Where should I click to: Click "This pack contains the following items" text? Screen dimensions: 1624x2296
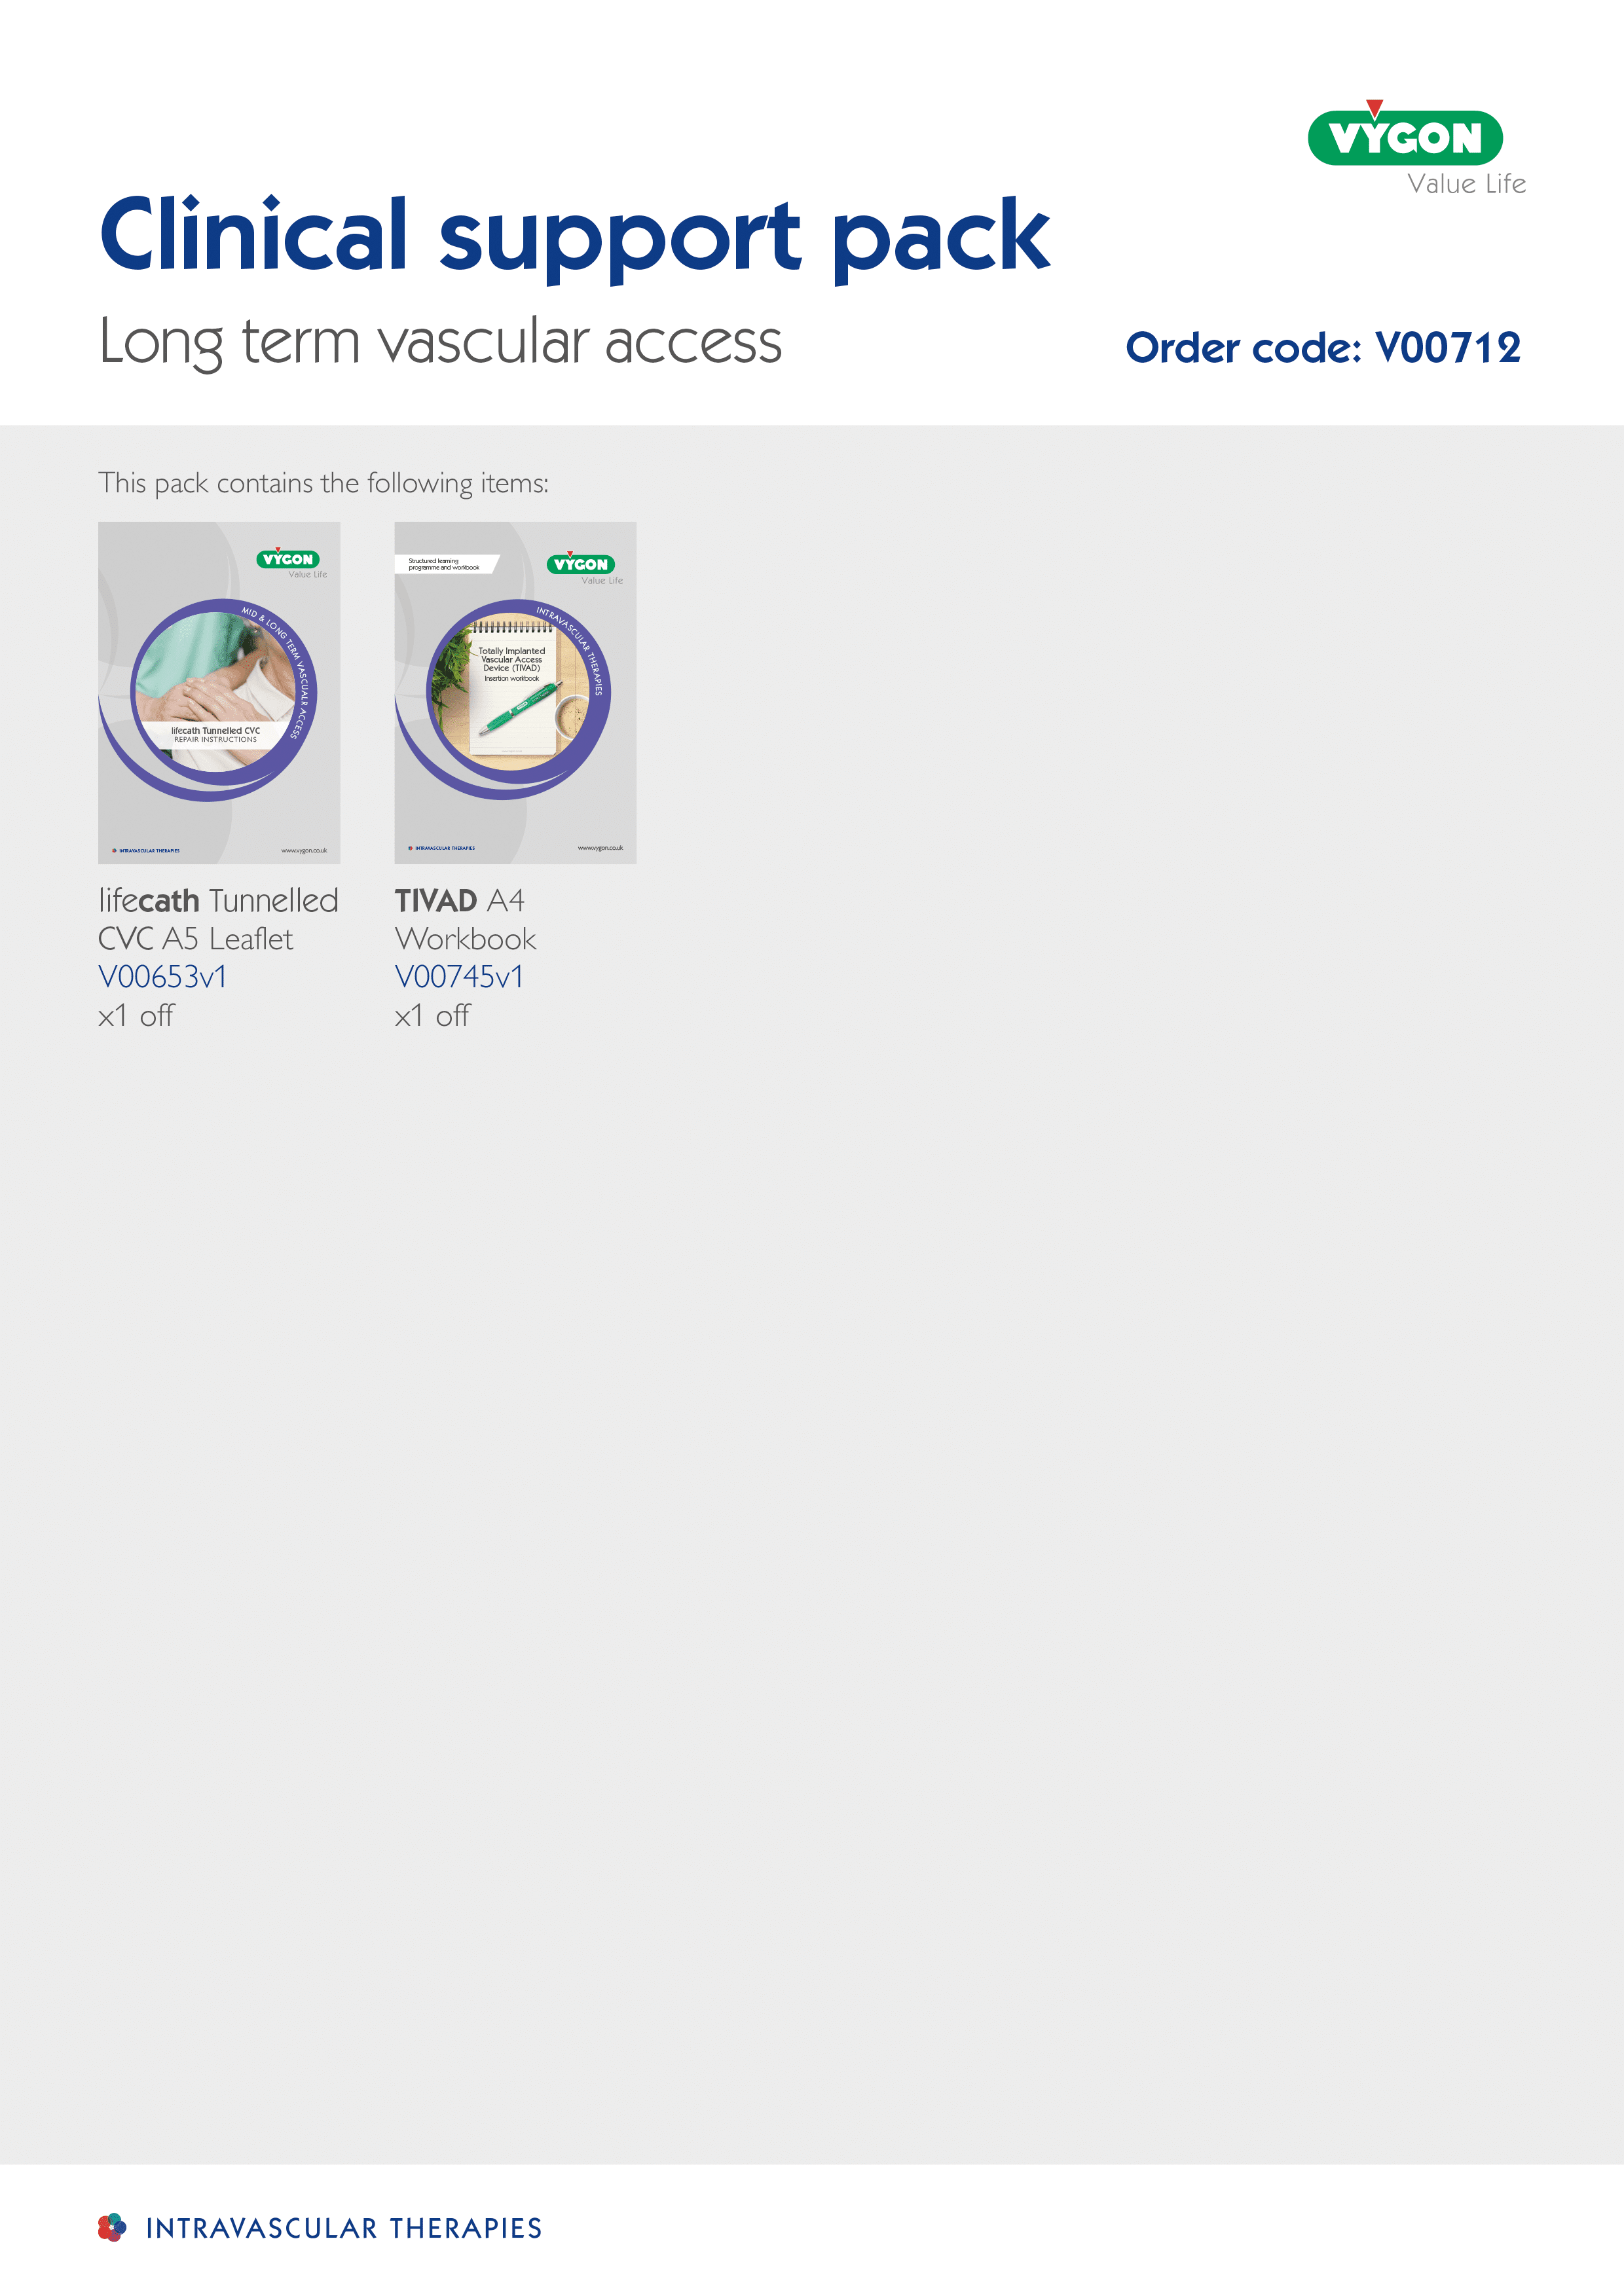pos(323,483)
